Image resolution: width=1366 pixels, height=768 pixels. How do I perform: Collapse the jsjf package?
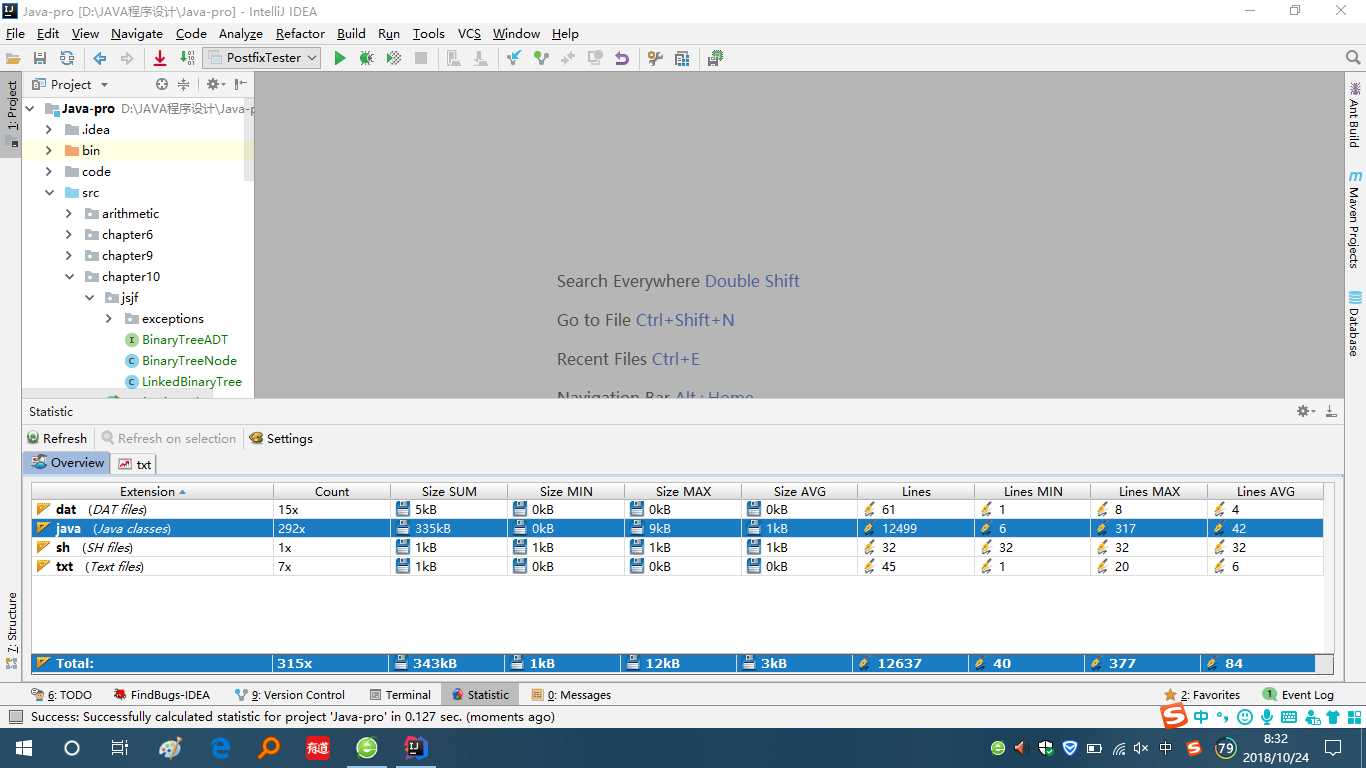coord(89,297)
